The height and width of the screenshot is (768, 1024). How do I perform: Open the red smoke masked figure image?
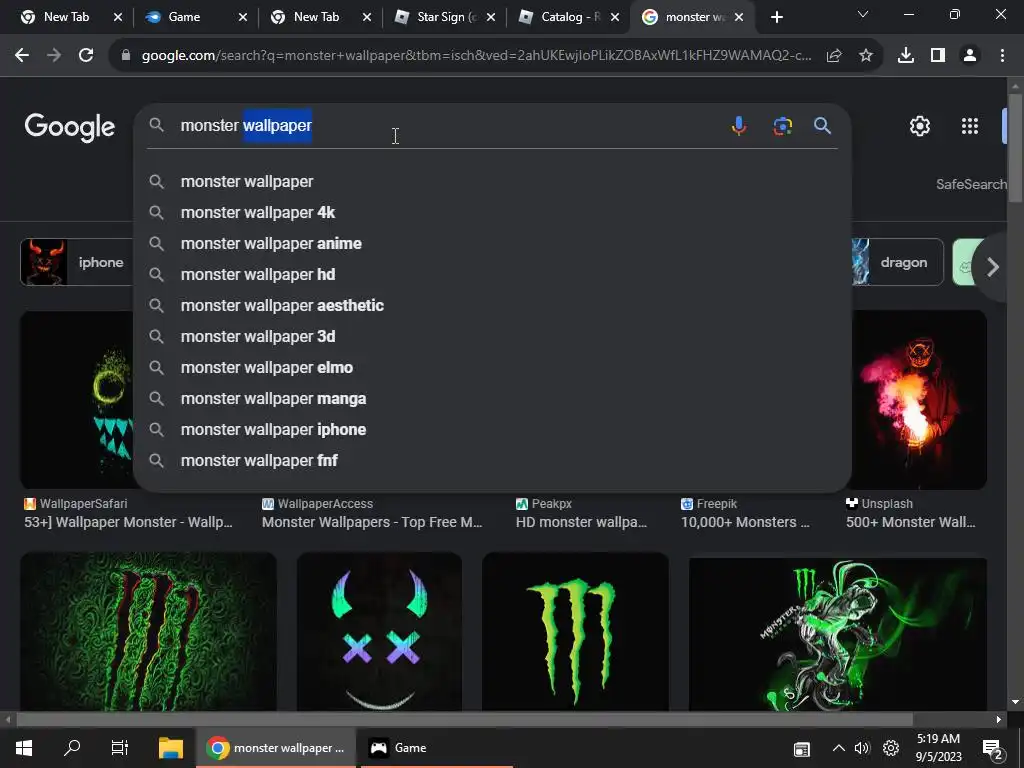pos(919,400)
